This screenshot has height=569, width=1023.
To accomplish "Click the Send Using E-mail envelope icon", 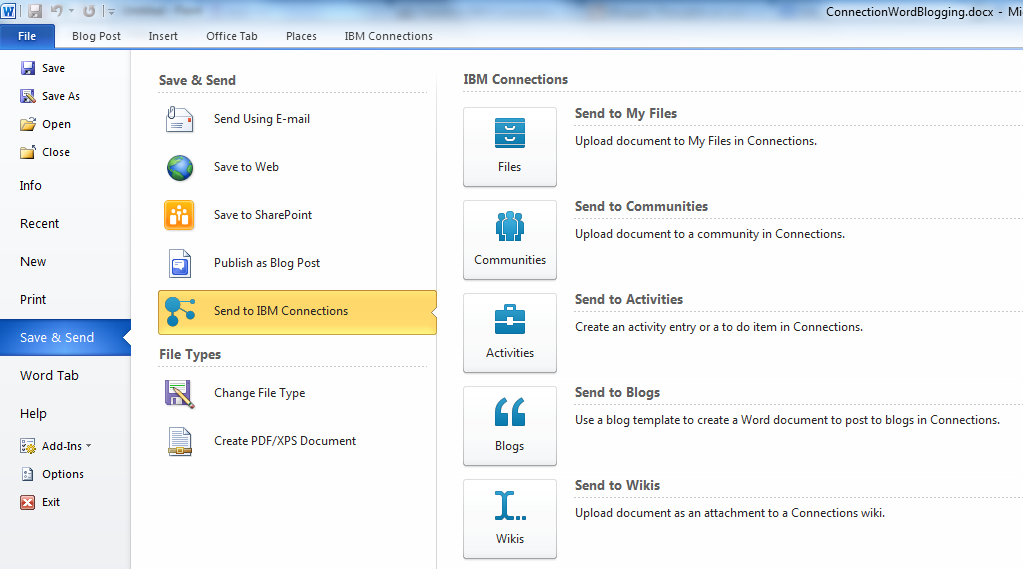I will pos(179,119).
